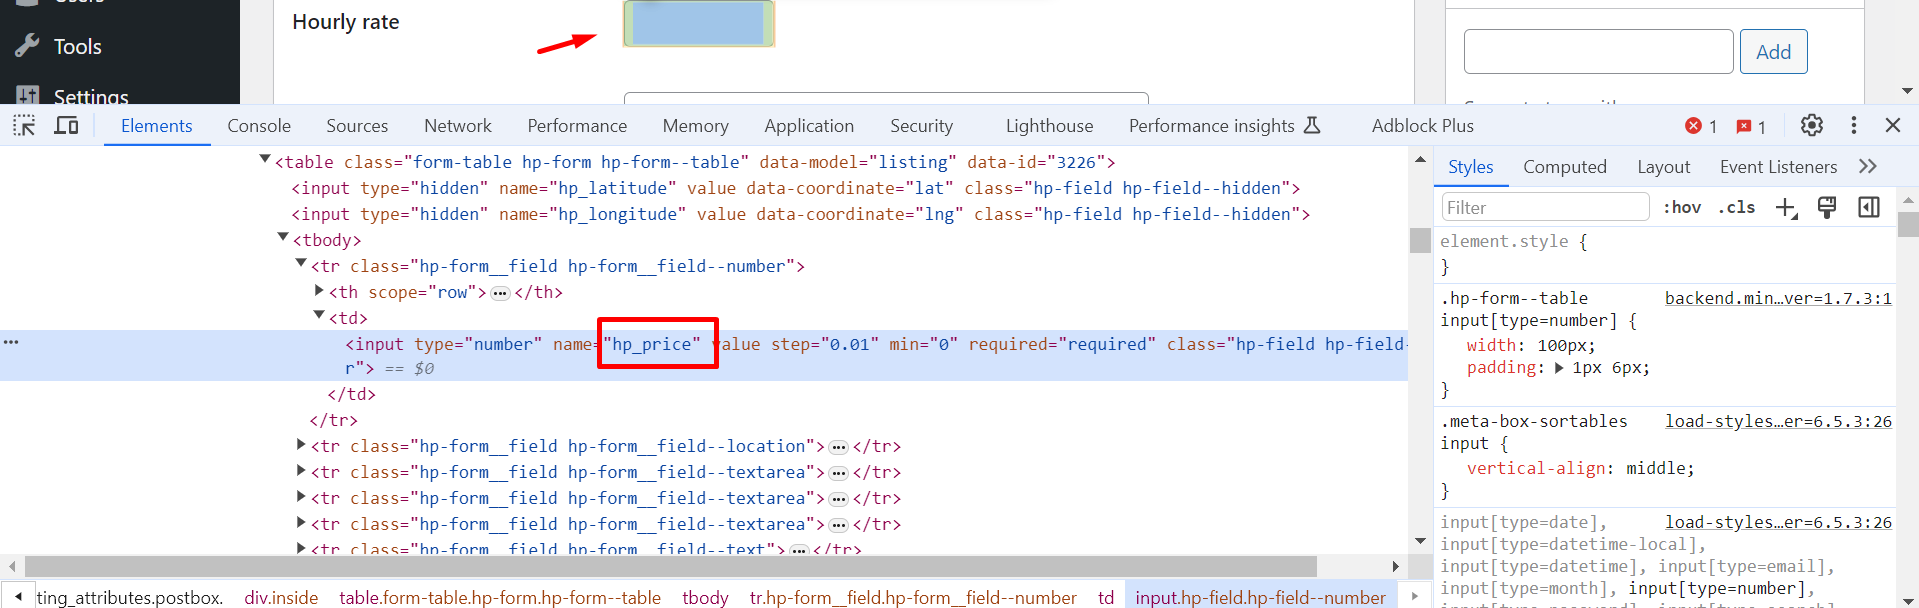
Task: Switch to the Computed tab
Action: pos(1565,167)
